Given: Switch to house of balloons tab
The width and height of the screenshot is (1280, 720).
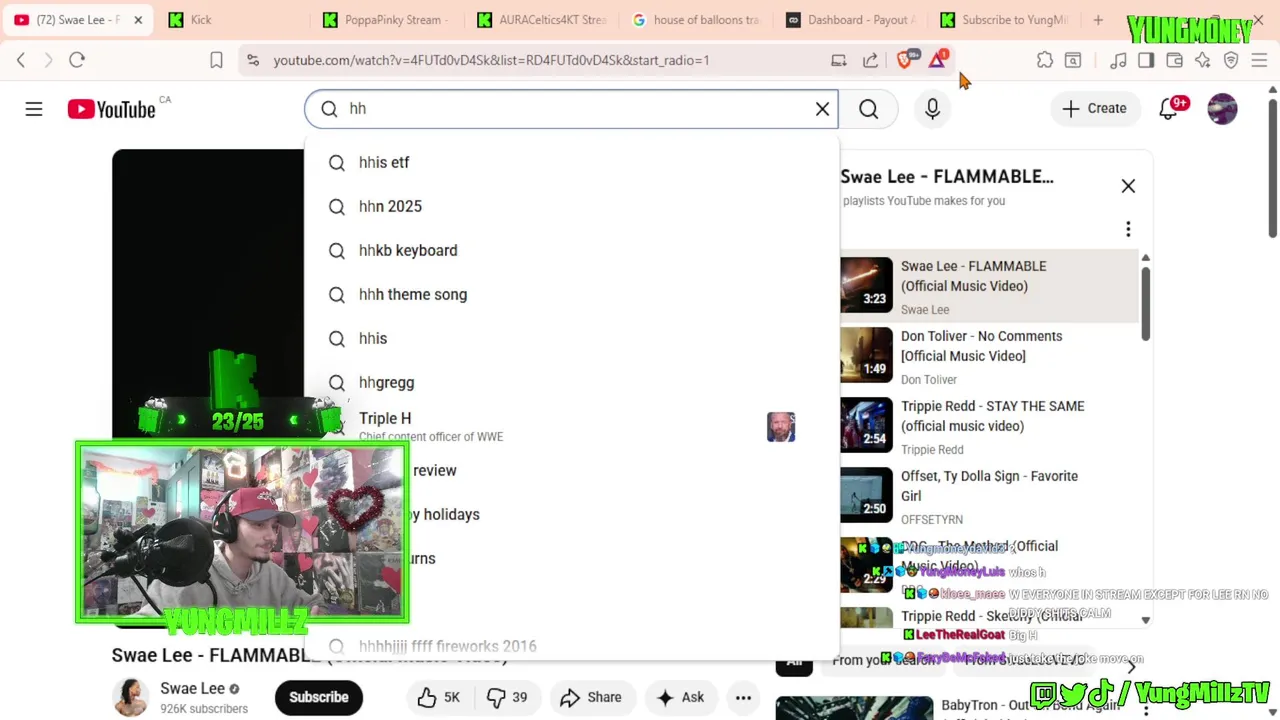Looking at the screenshot, I should (x=695, y=20).
